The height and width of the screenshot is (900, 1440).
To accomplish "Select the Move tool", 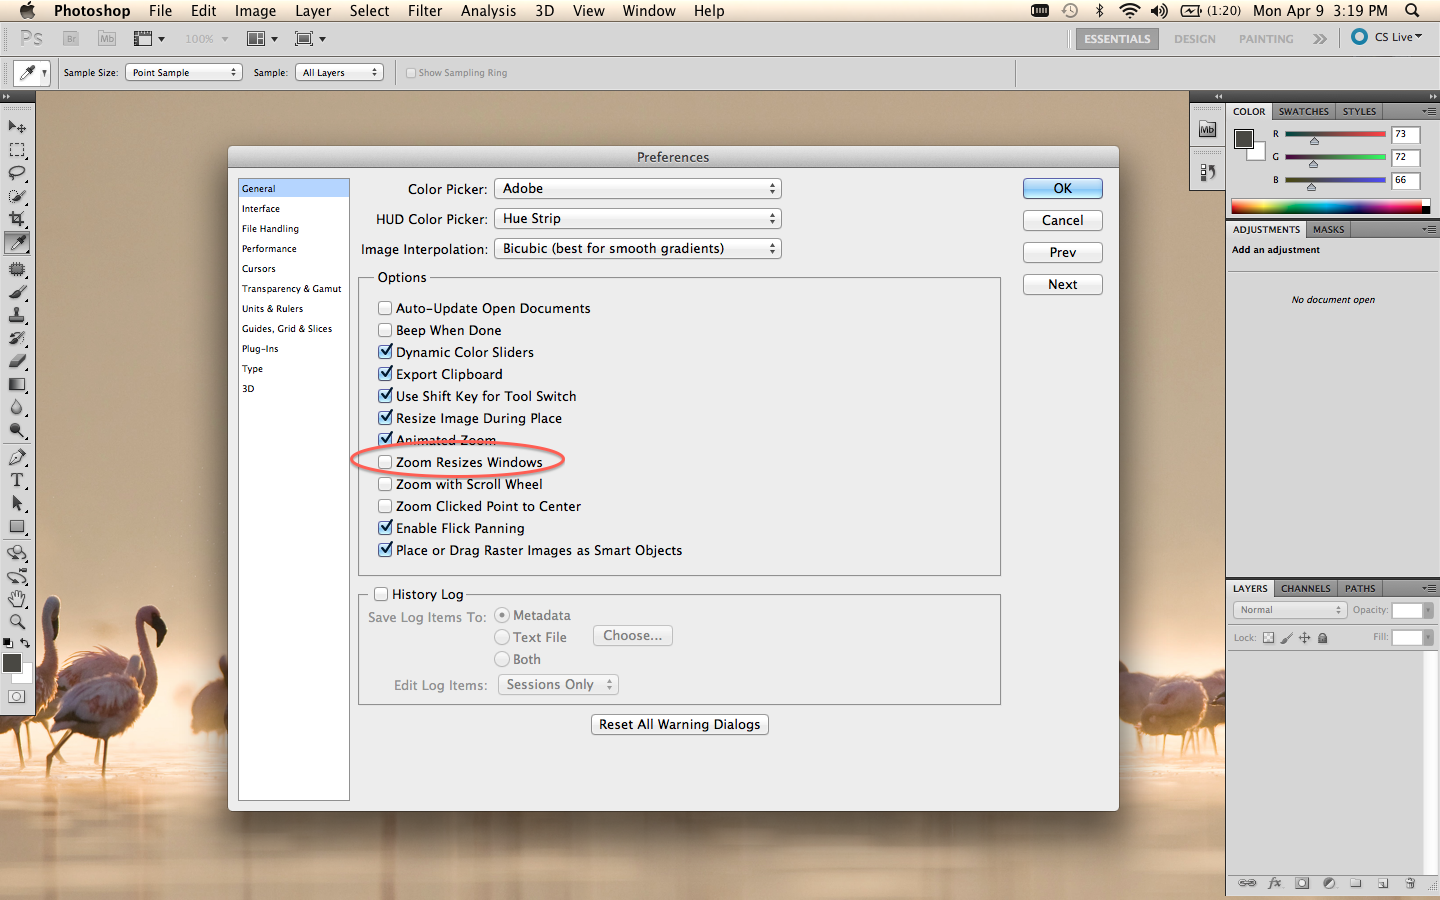I will tap(17, 127).
